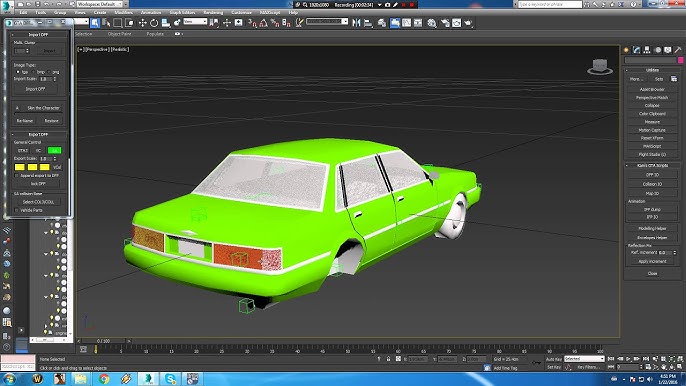Screen dimensions: 686x386
Task: Click the Align tool icon
Action: 368,23
